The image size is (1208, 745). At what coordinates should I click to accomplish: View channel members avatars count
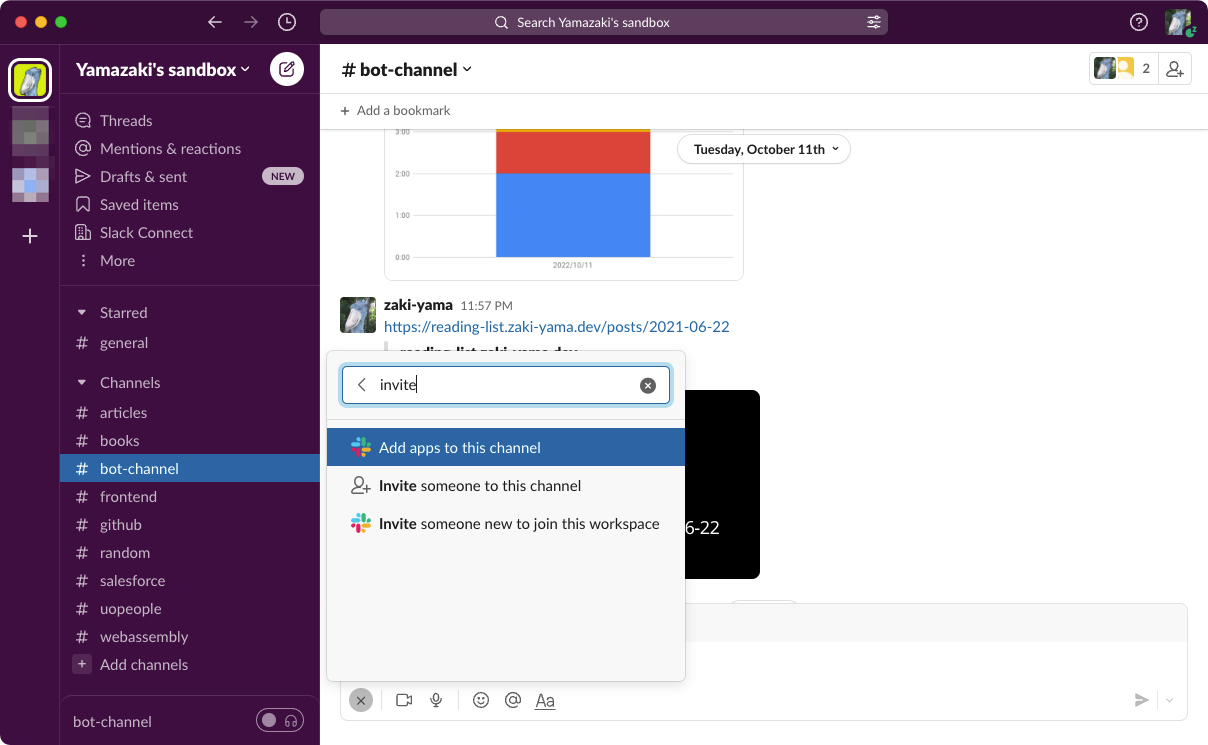tap(1124, 69)
